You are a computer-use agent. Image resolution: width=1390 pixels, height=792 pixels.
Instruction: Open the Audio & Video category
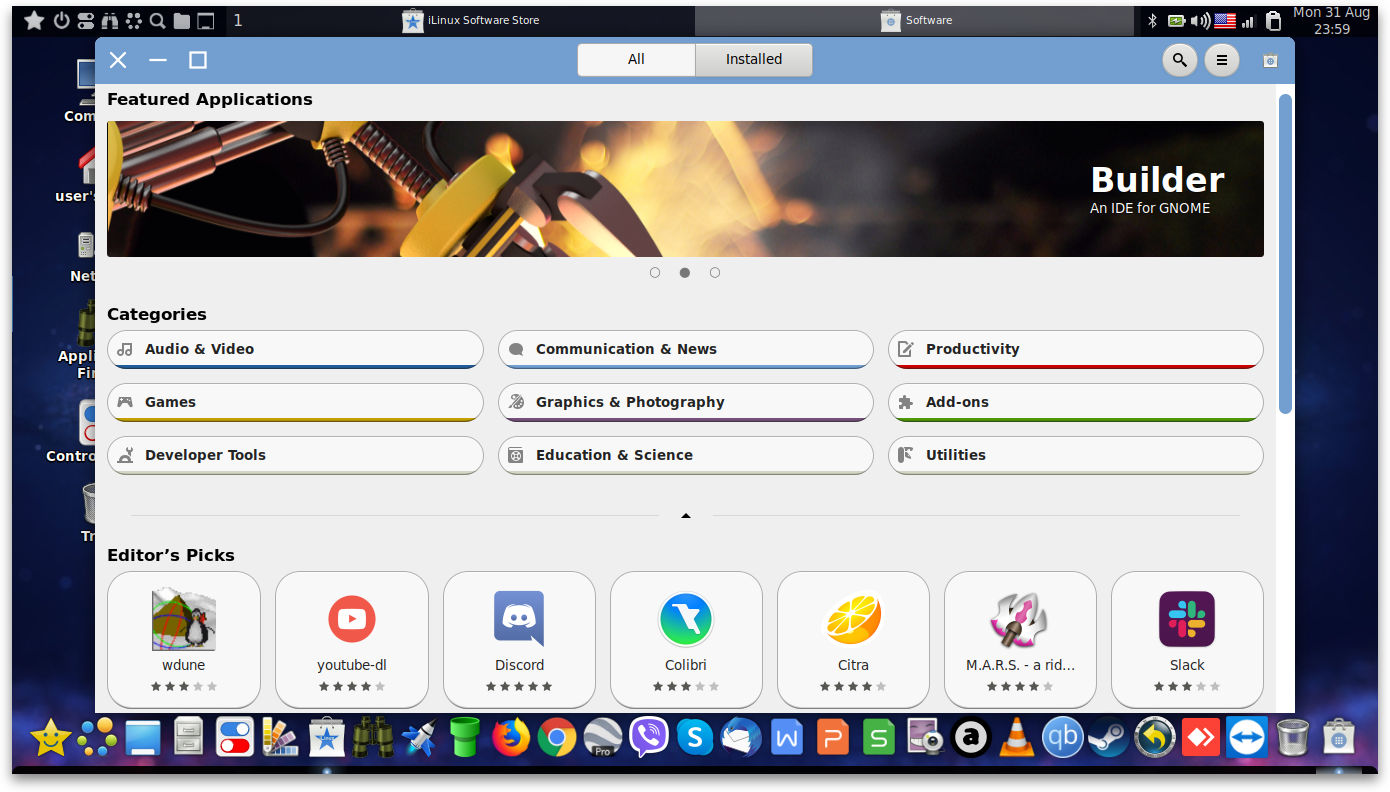(x=295, y=349)
